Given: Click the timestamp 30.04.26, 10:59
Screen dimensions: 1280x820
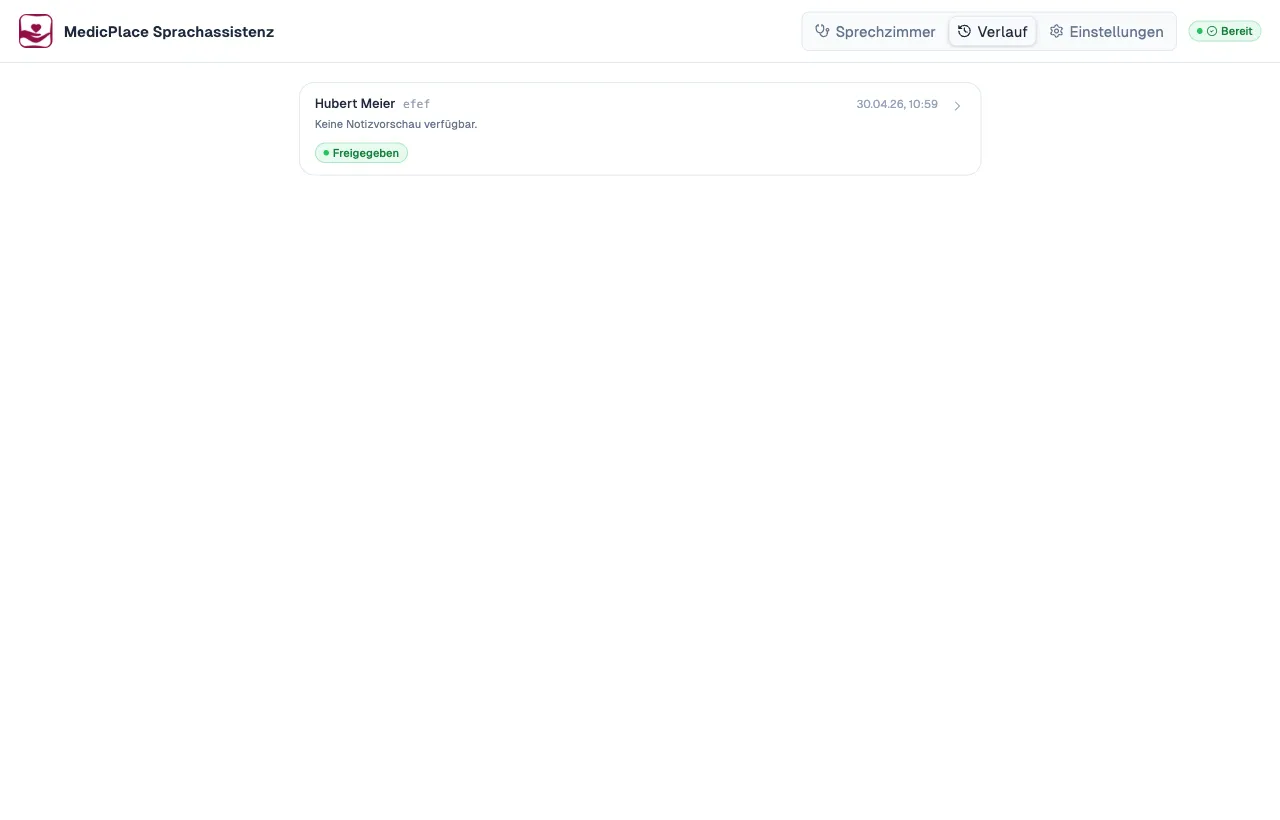Looking at the screenshot, I should pyautogui.click(x=897, y=104).
